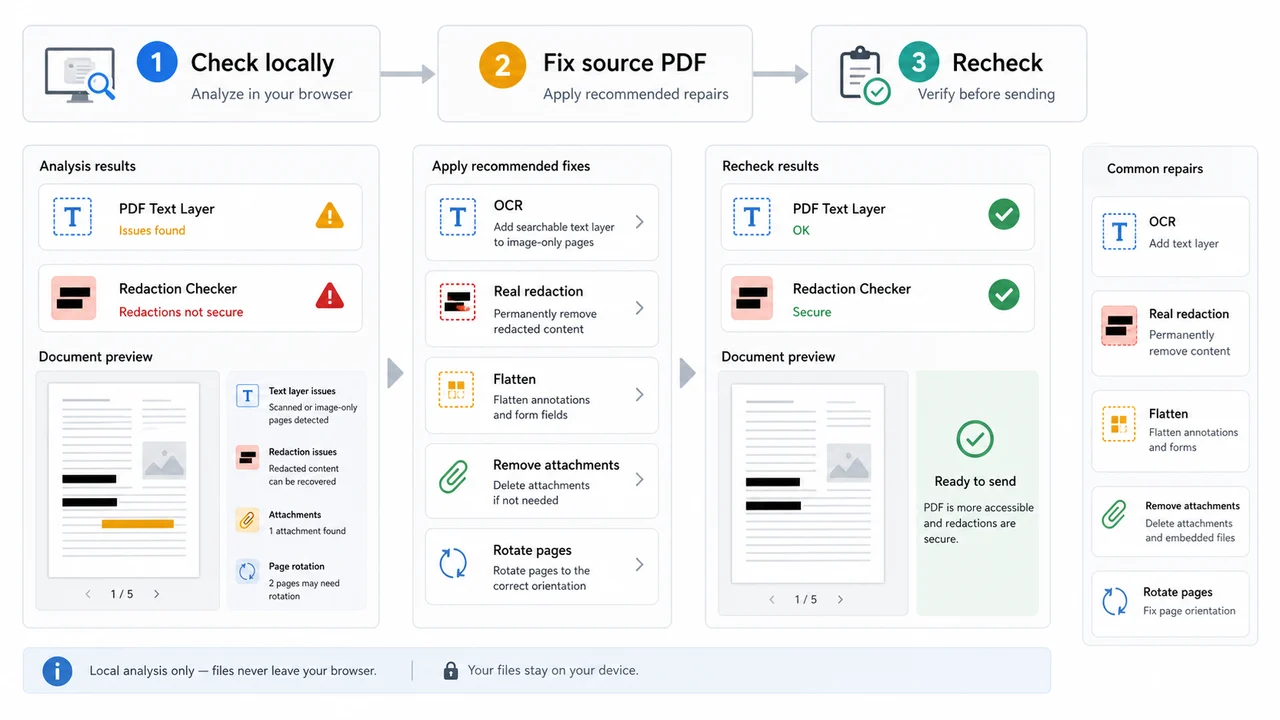1280x720 pixels.
Task: Click Rotate pages icon in Common repairs
Action: [1115, 602]
